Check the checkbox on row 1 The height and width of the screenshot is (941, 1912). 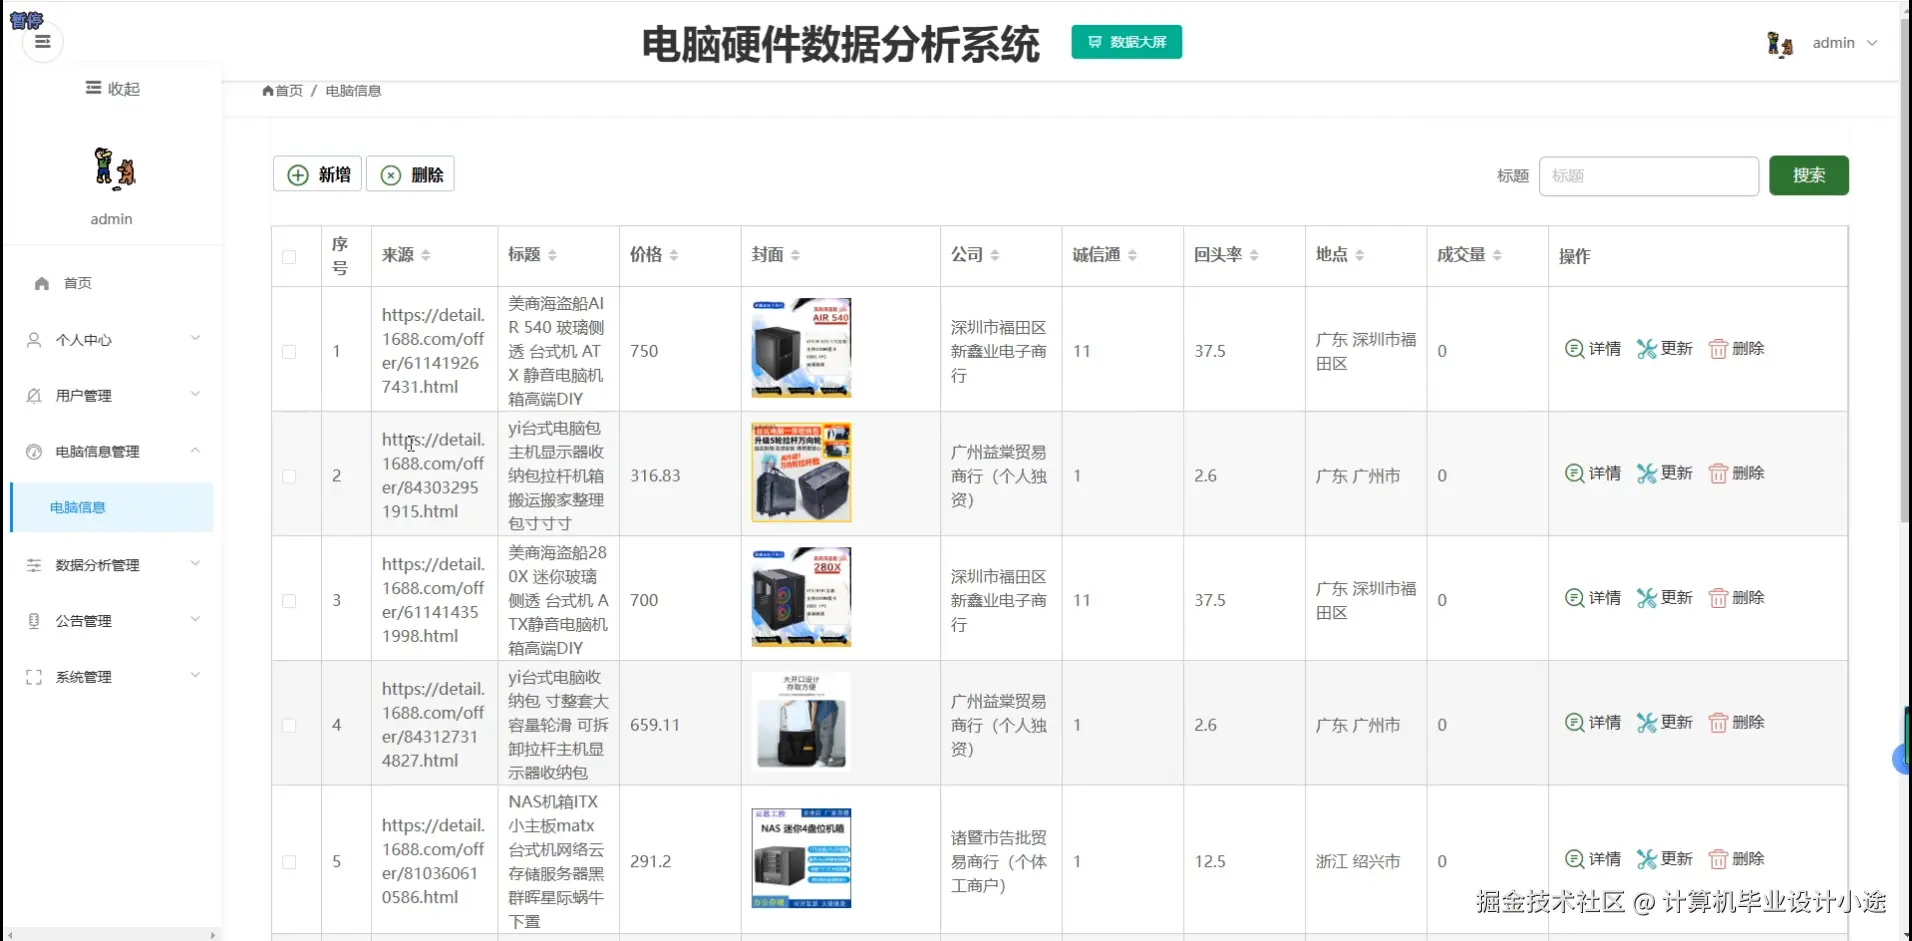click(290, 352)
